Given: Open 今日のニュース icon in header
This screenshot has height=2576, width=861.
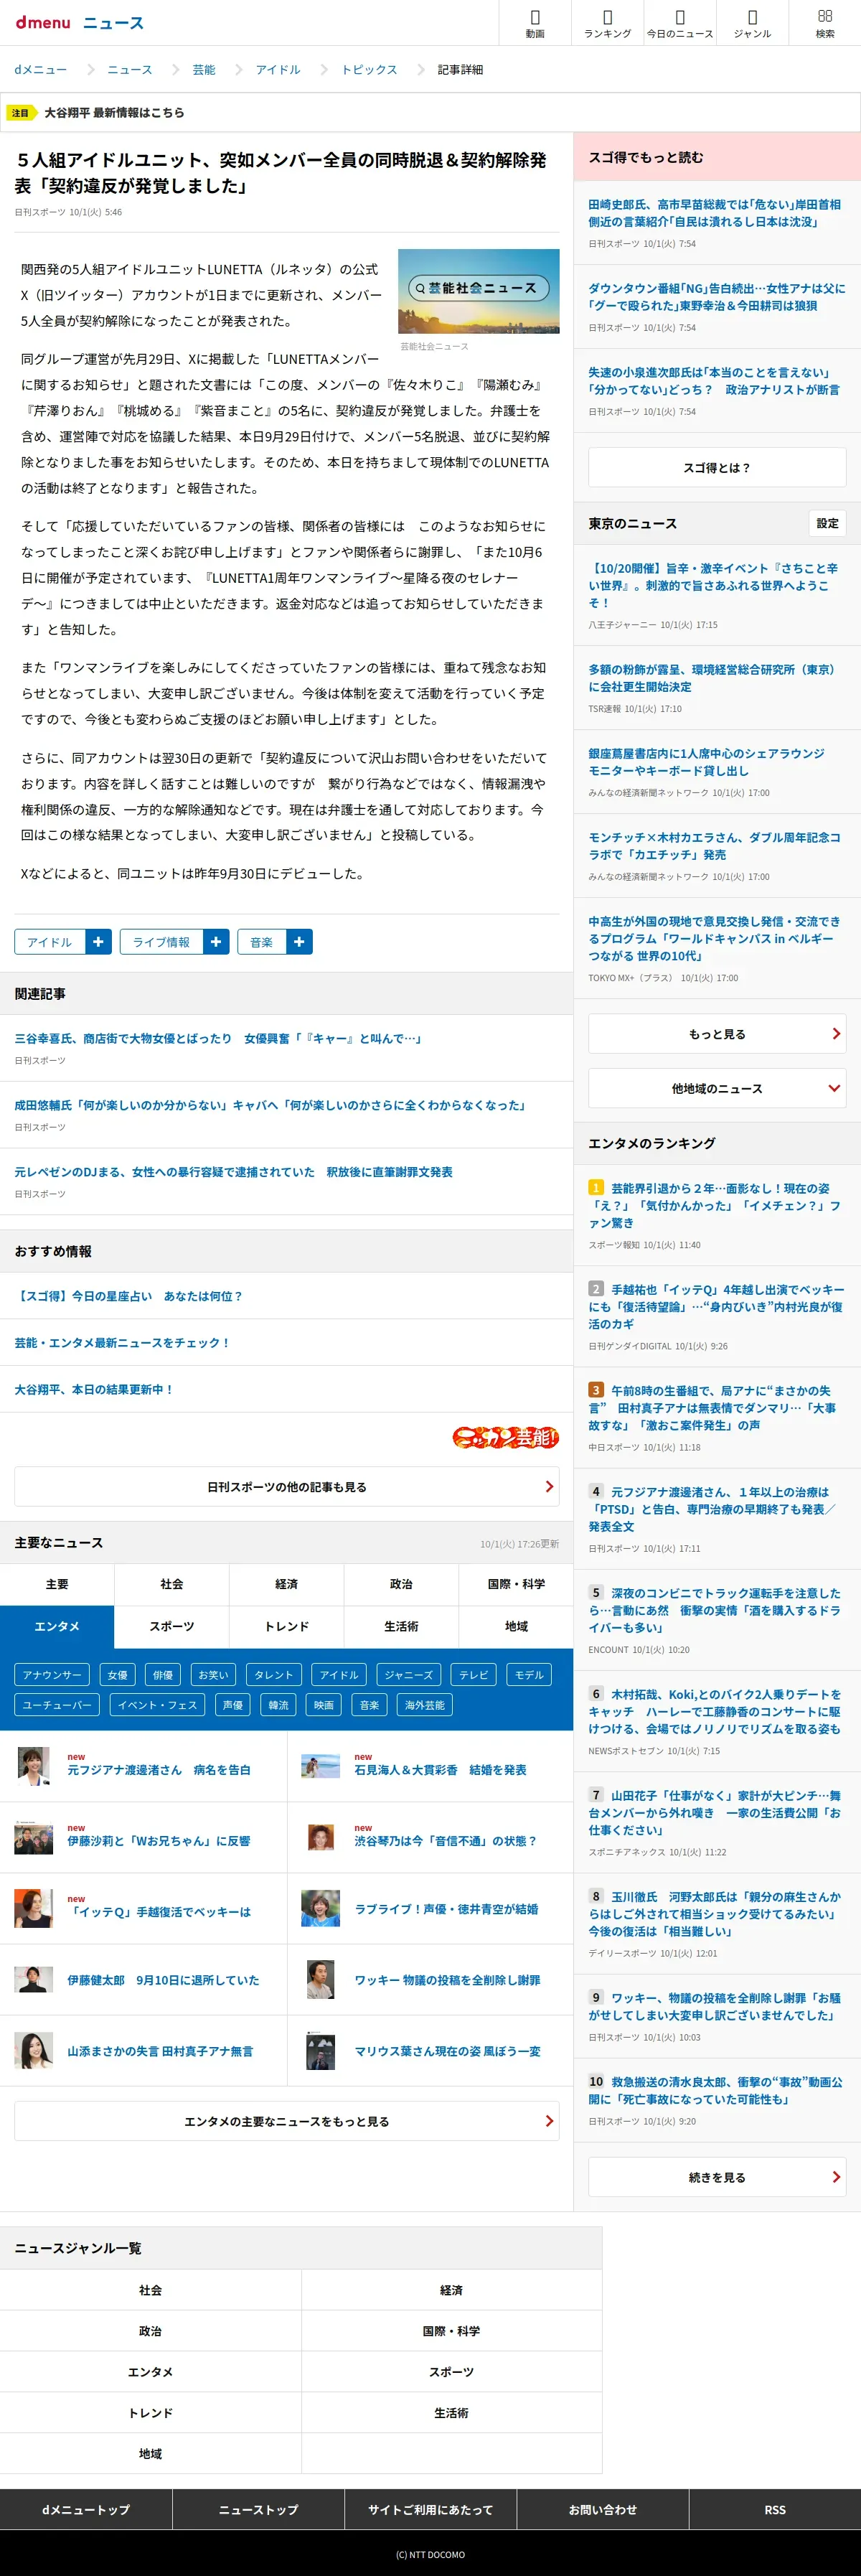Looking at the screenshot, I should (x=680, y=23).
